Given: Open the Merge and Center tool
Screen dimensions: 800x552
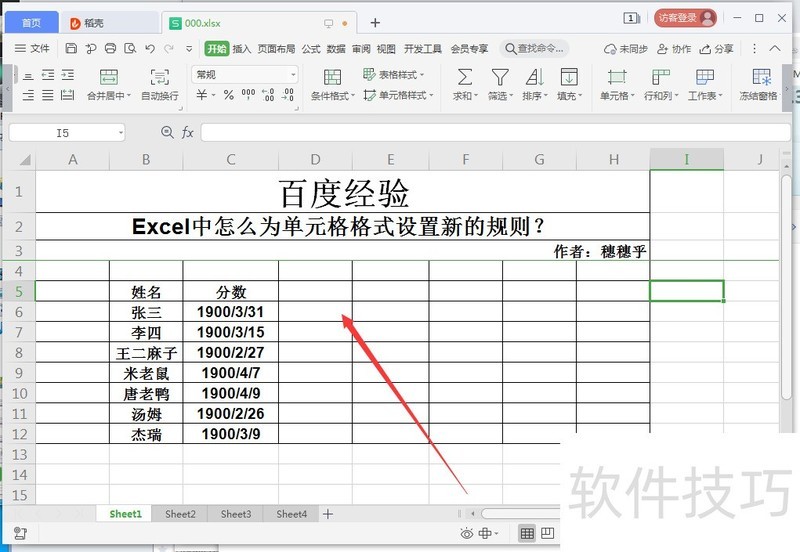Looking at the screenshot, I should [x=109, y=85].
